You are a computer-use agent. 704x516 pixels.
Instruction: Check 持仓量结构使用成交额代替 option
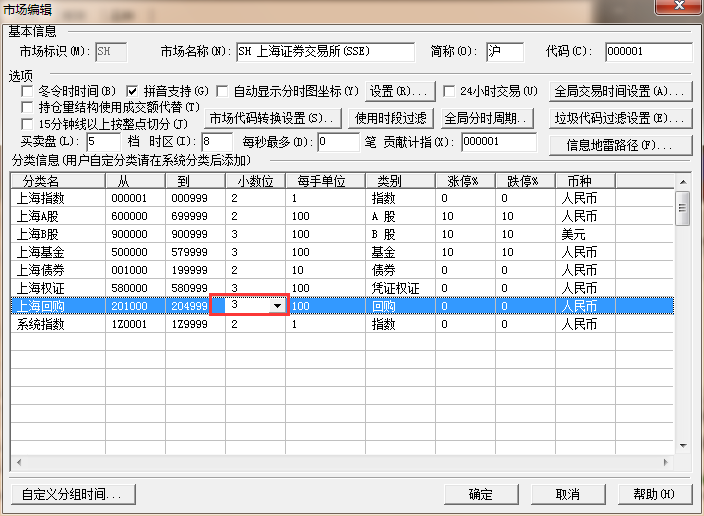click(x=28, y=108)
